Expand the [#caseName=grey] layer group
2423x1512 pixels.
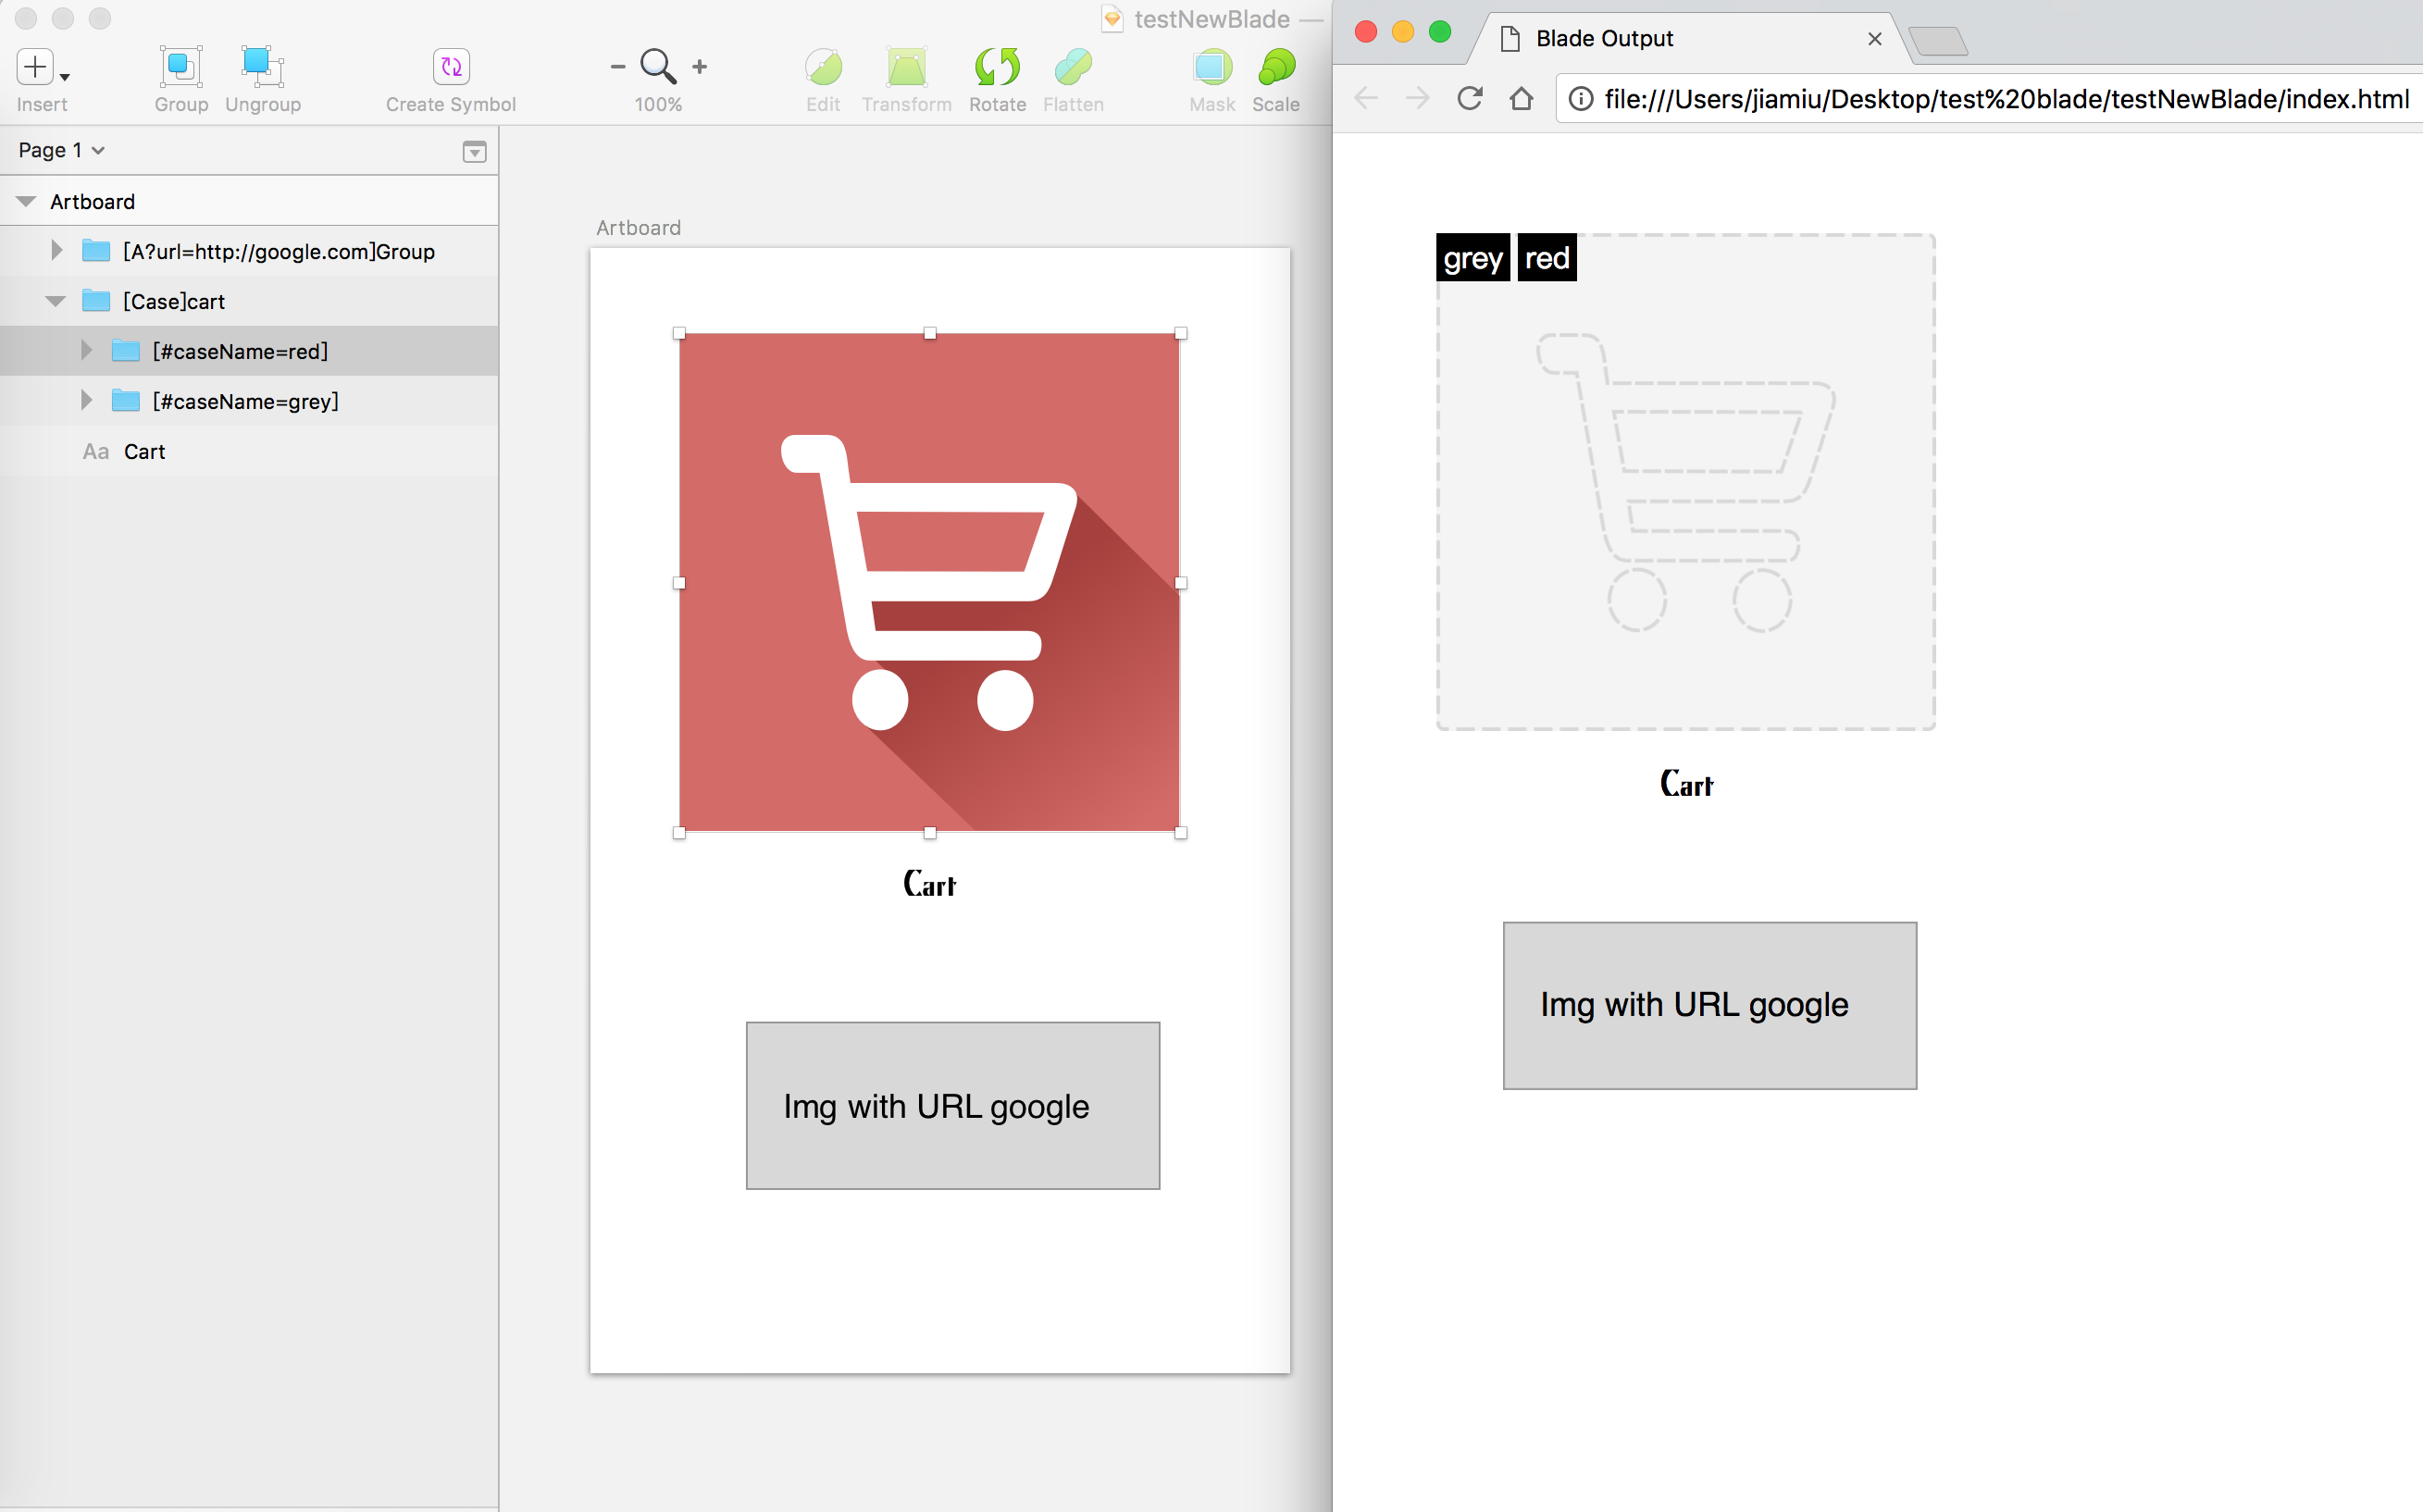(86, 401)
